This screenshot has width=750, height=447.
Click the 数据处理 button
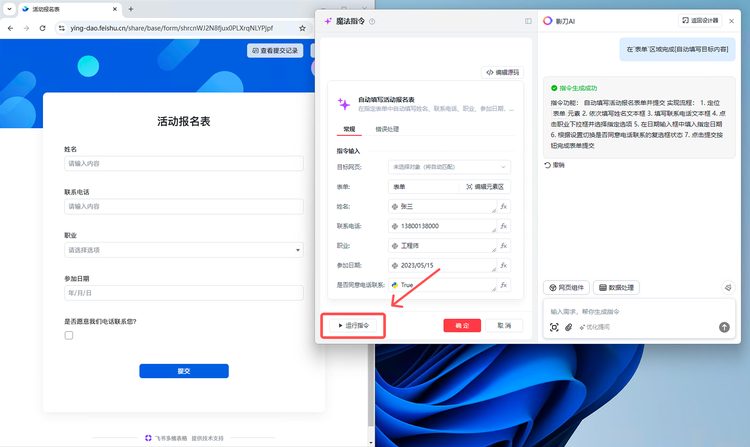click(x=617, y=287)
